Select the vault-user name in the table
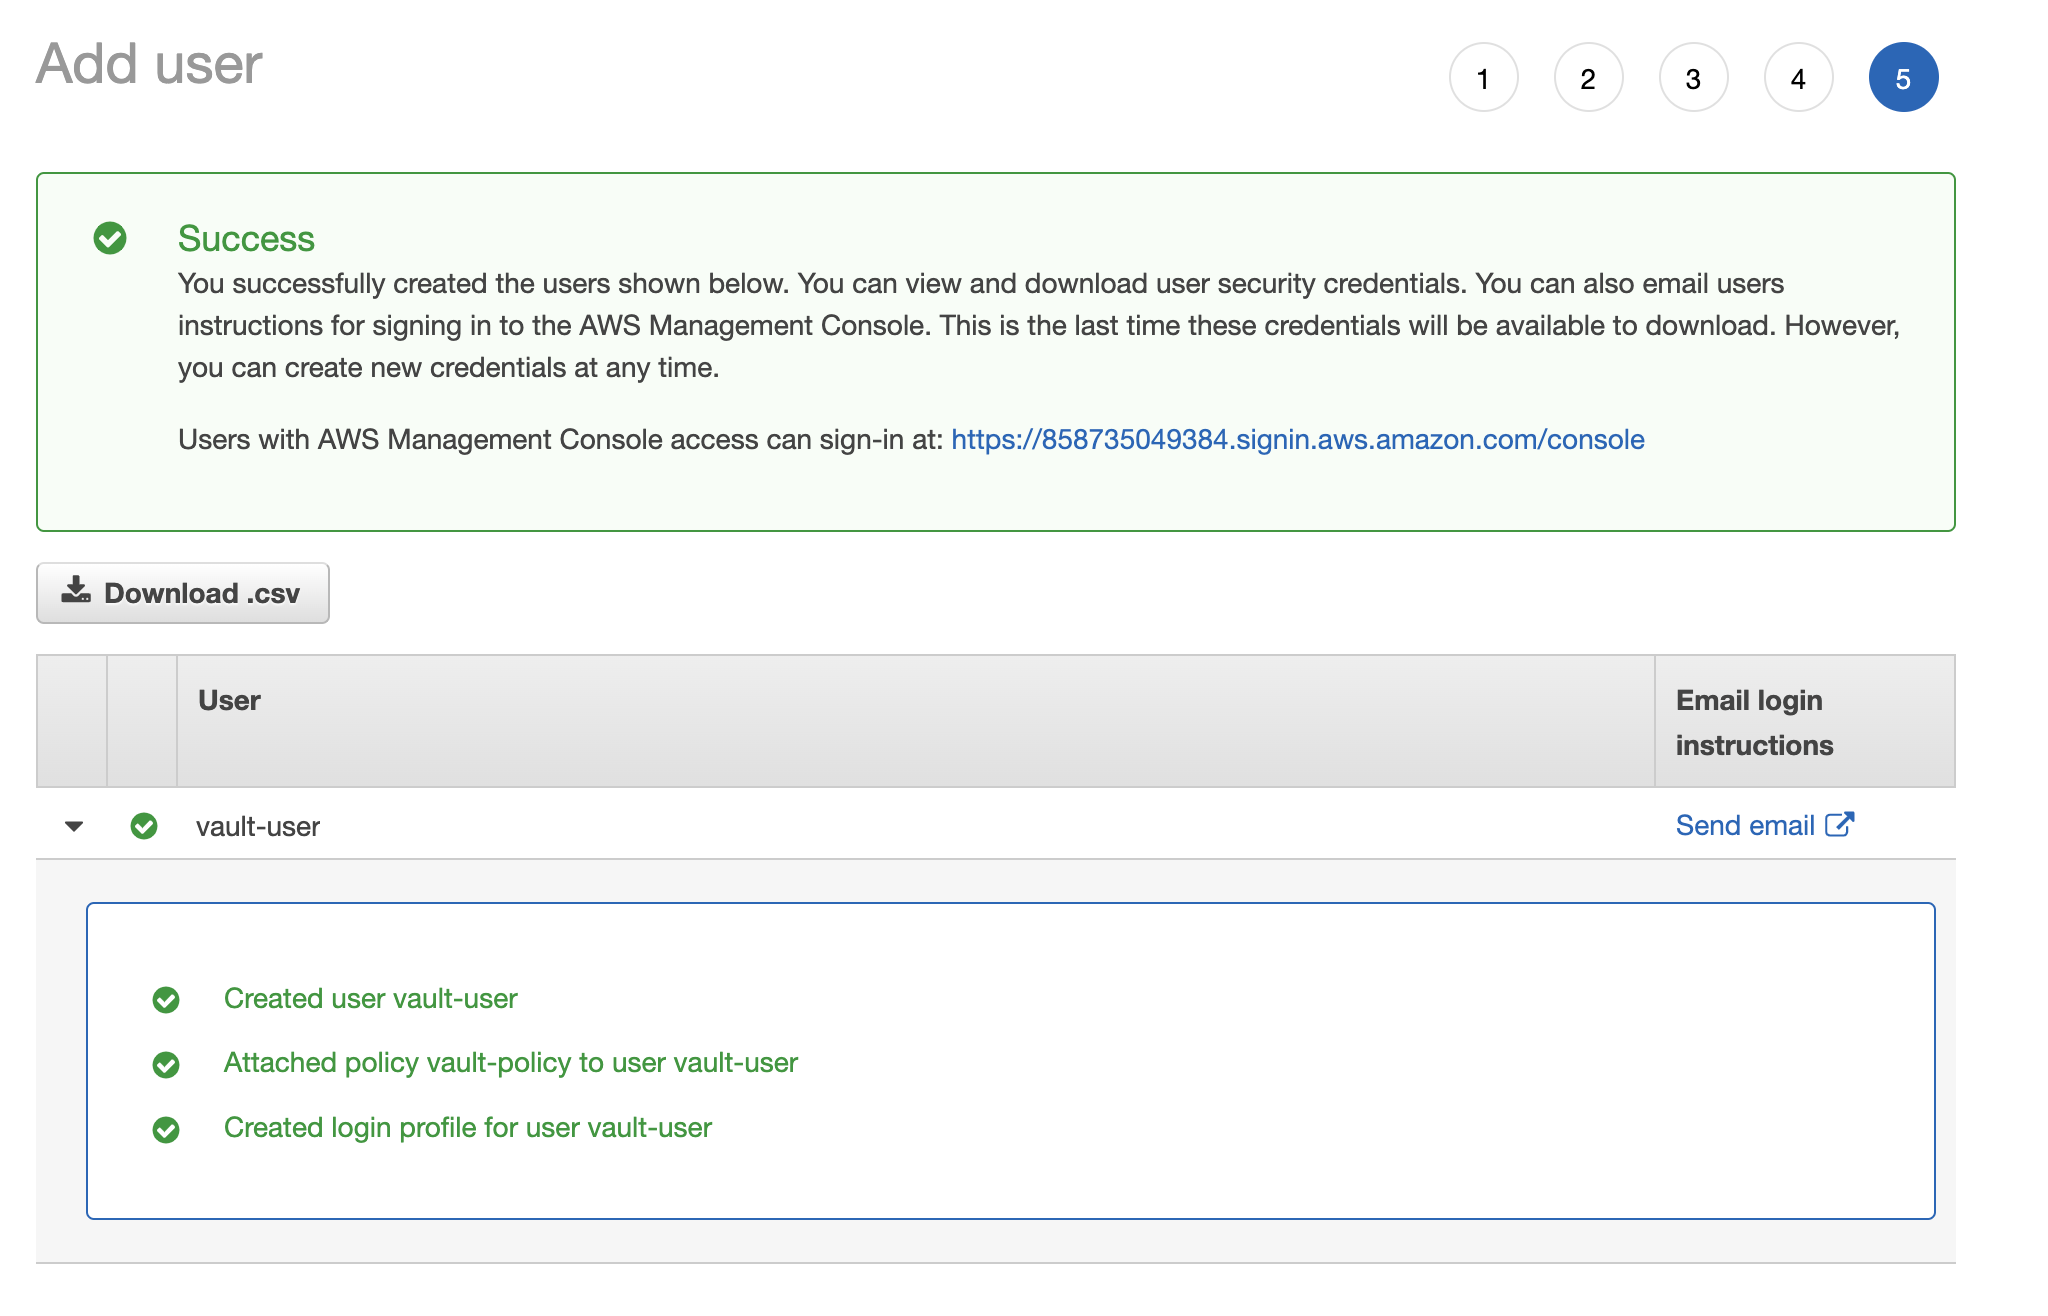This screenshot has width=2048, height=1316. (258, 827)
